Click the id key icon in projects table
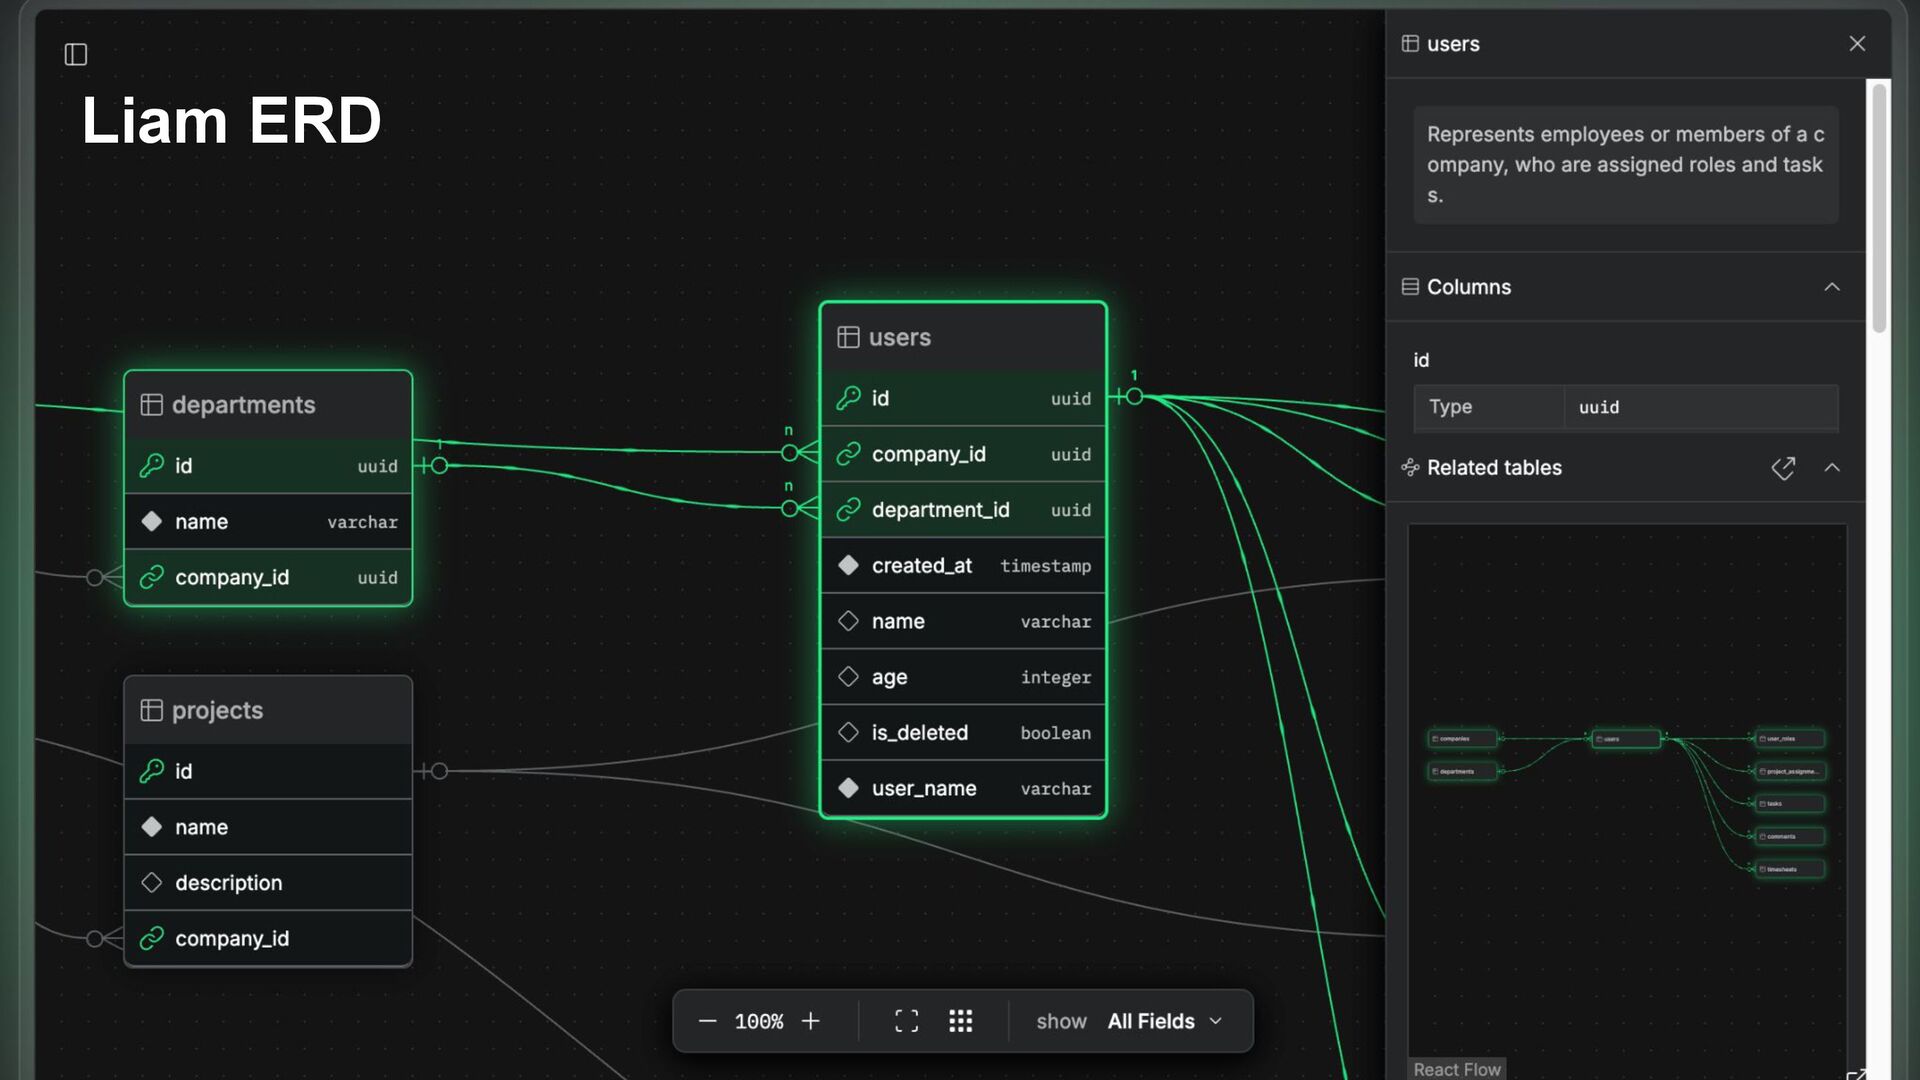 click(x=152, y=771)
